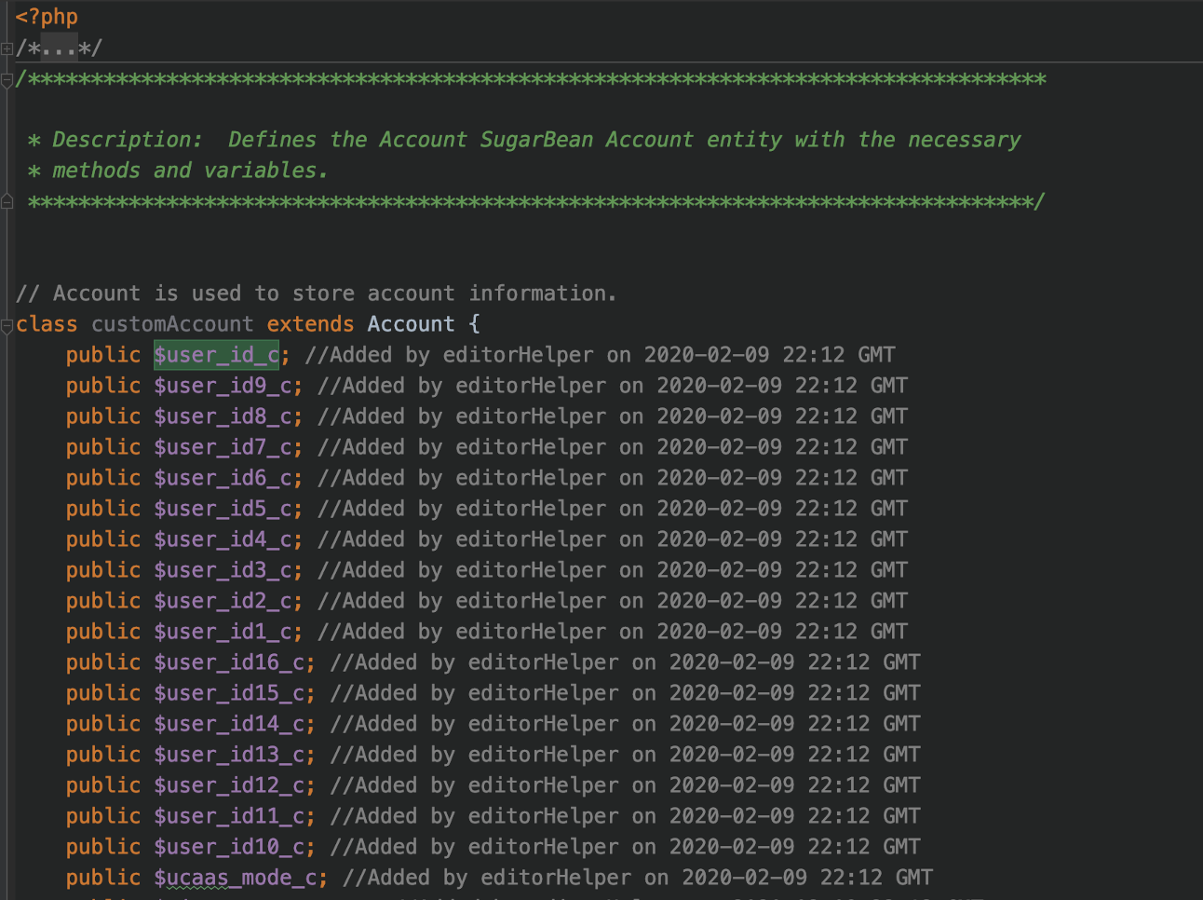Click the $user_id5_c property name

point(227,509)
